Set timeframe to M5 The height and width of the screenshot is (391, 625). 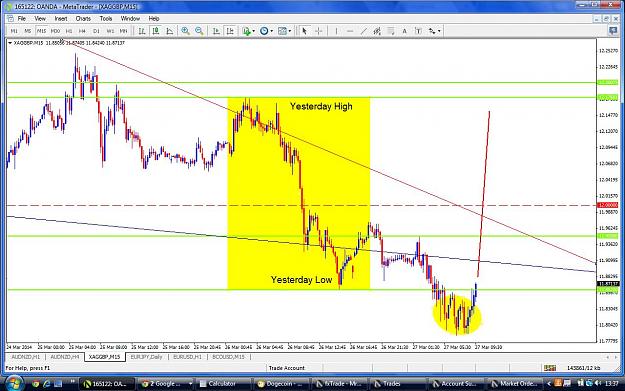tap(28, 31)
